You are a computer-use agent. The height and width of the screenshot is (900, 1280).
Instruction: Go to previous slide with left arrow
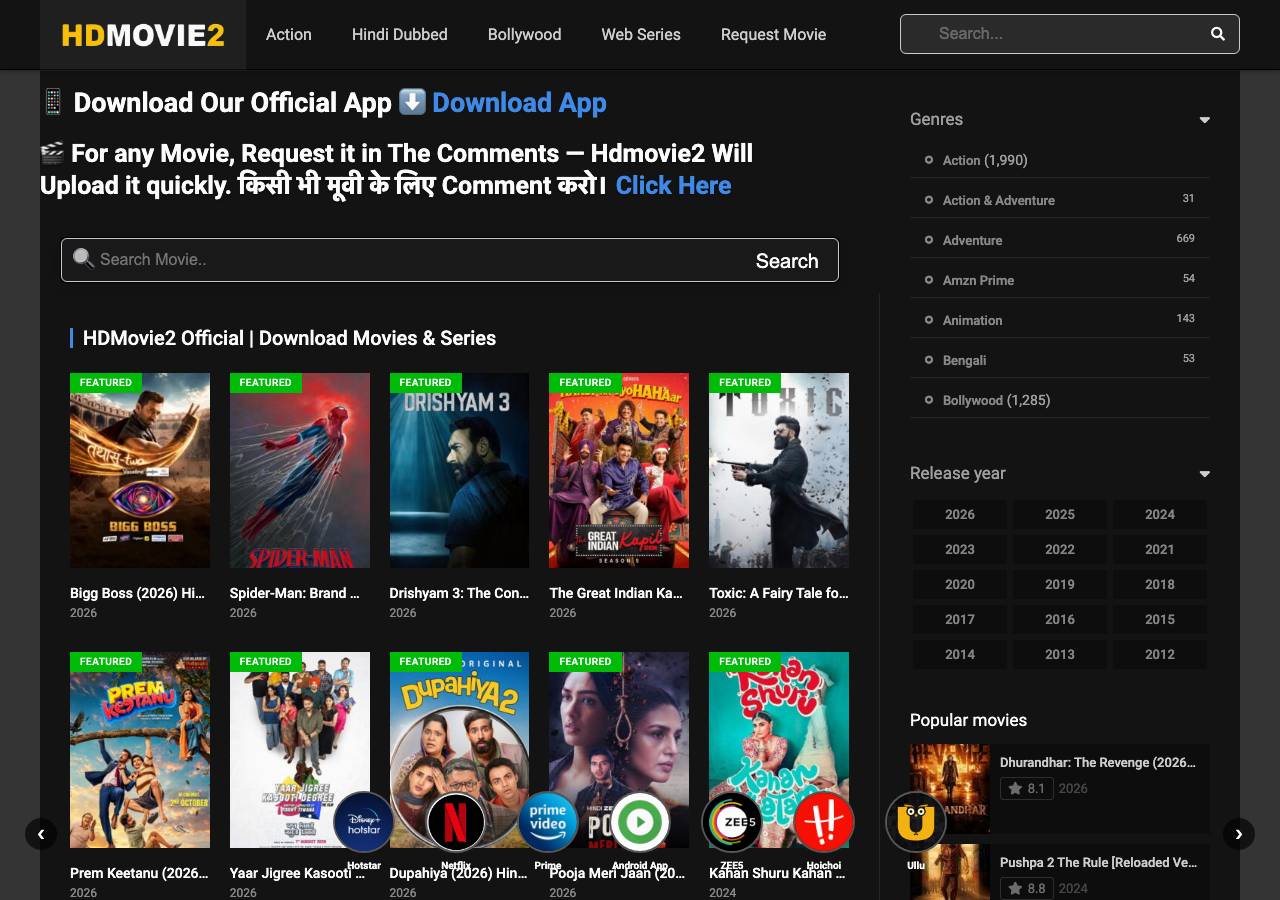pyautogui.click(x=41, y=833)
